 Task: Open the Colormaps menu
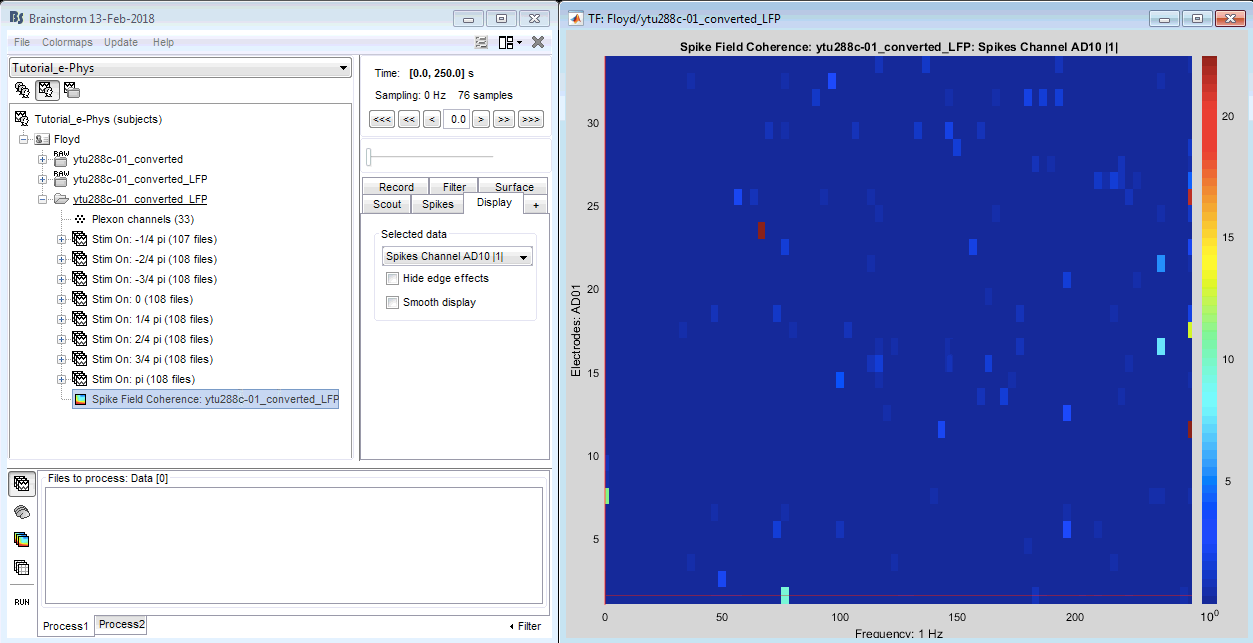67,42
